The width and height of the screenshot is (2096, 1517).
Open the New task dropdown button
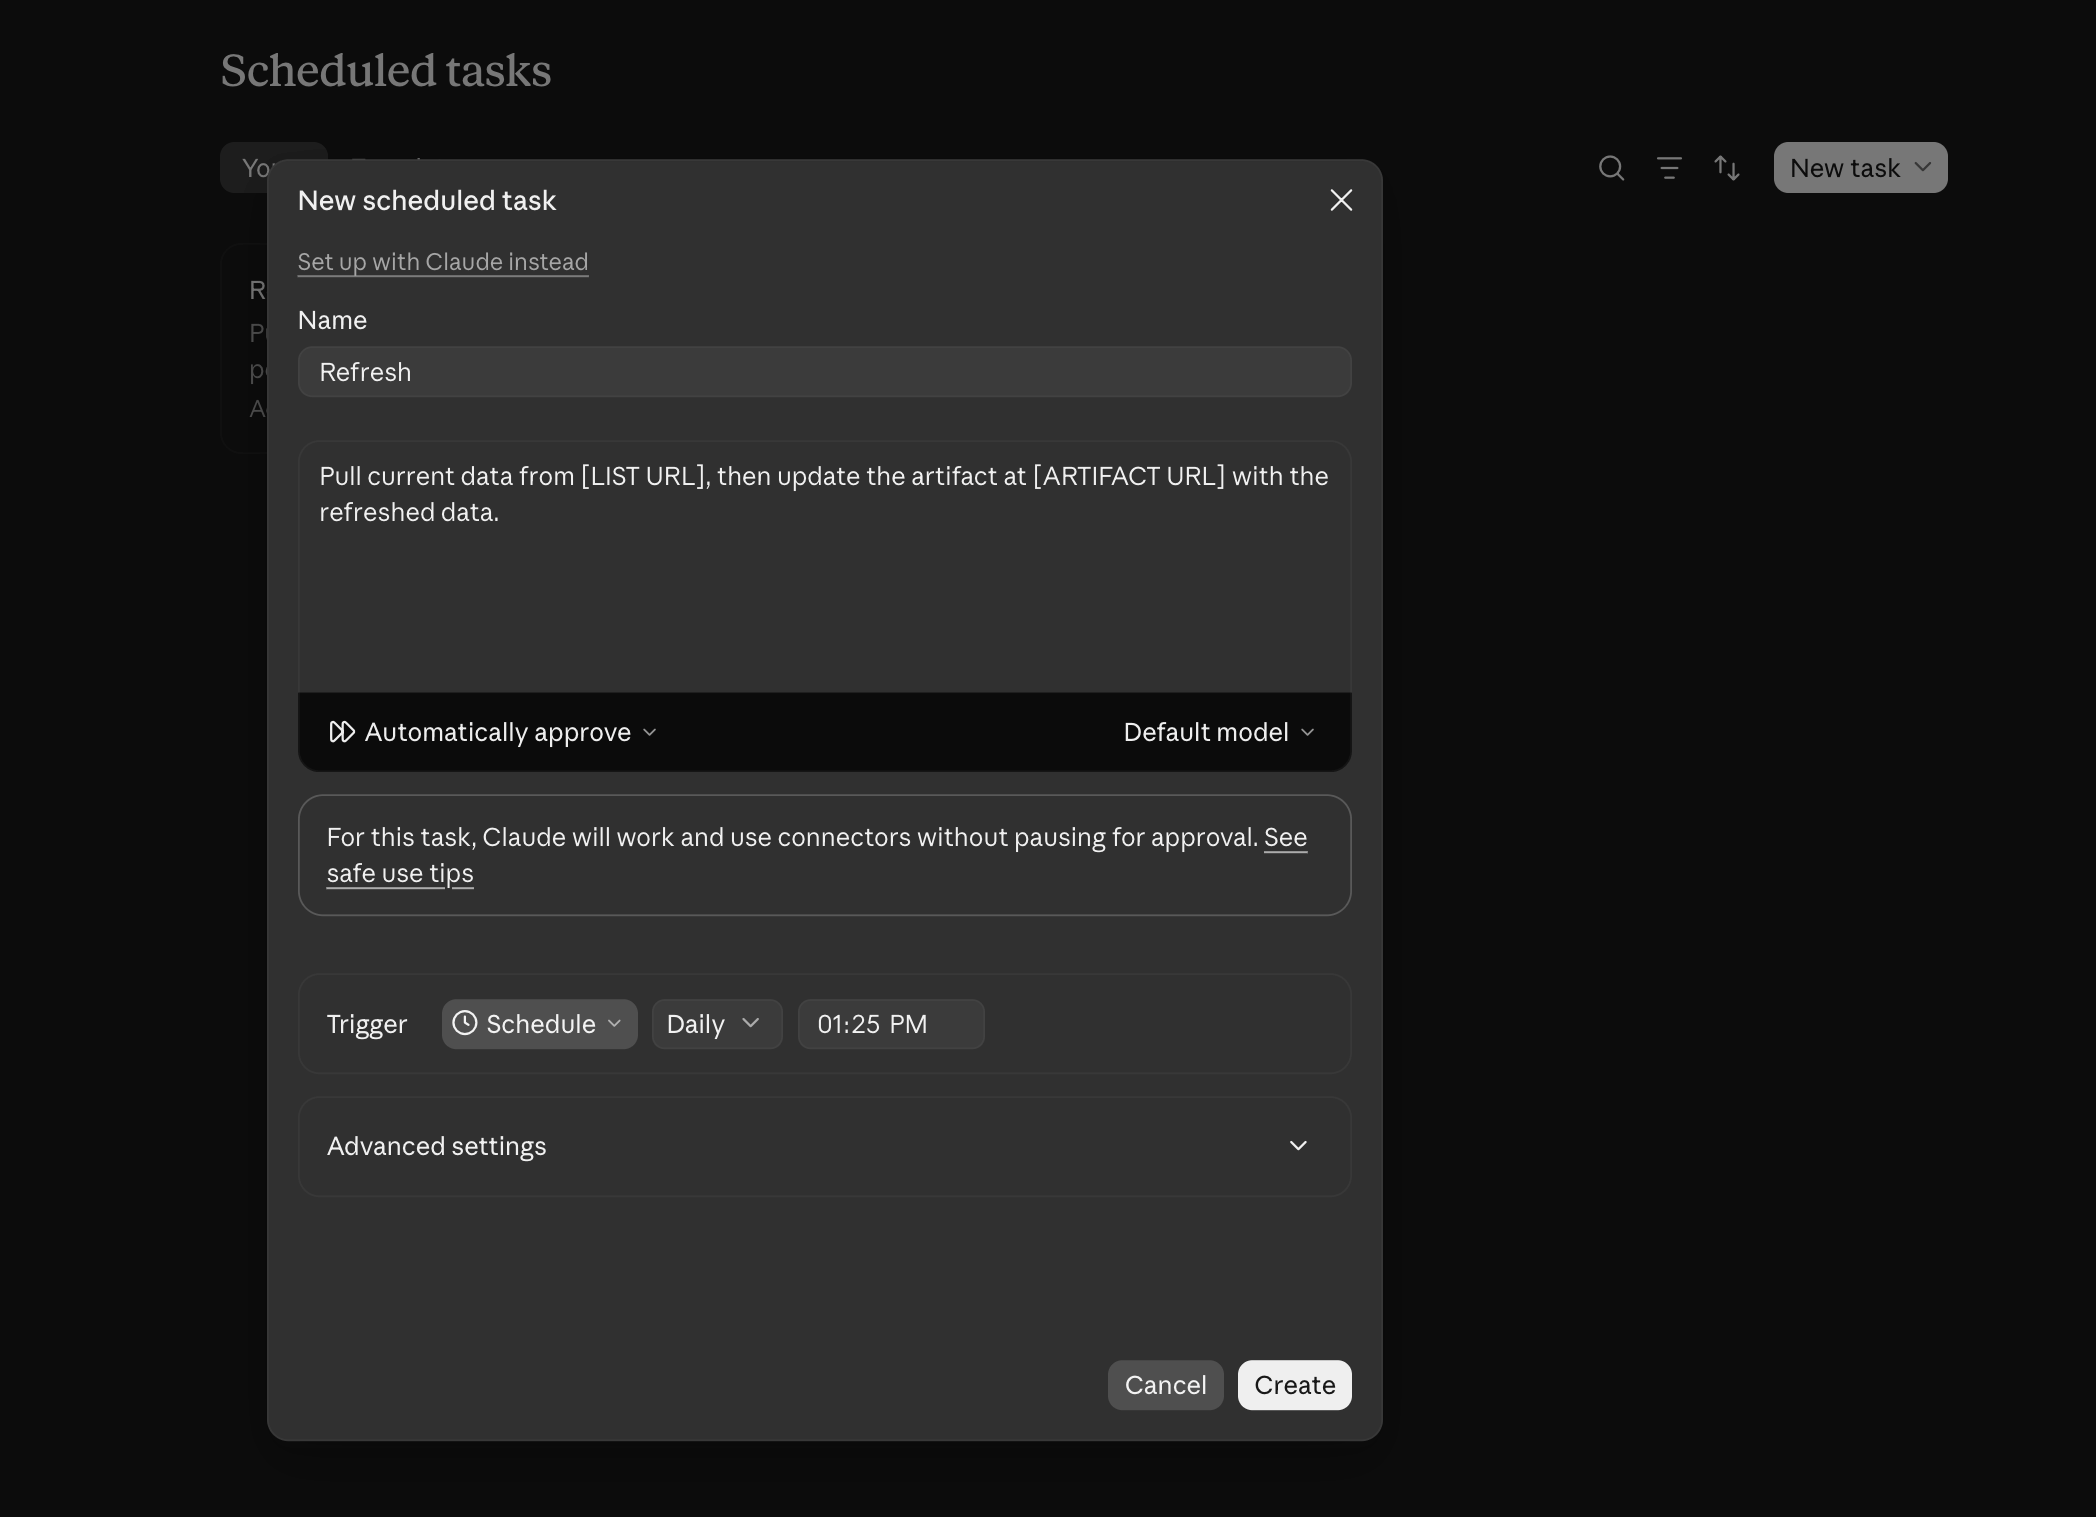[x=1860, y=168]
